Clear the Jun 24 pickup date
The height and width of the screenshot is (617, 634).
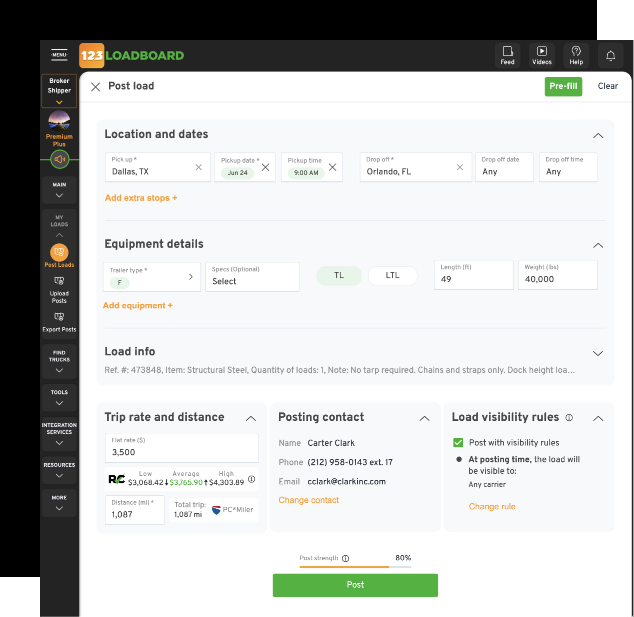[x=265, y=167]
